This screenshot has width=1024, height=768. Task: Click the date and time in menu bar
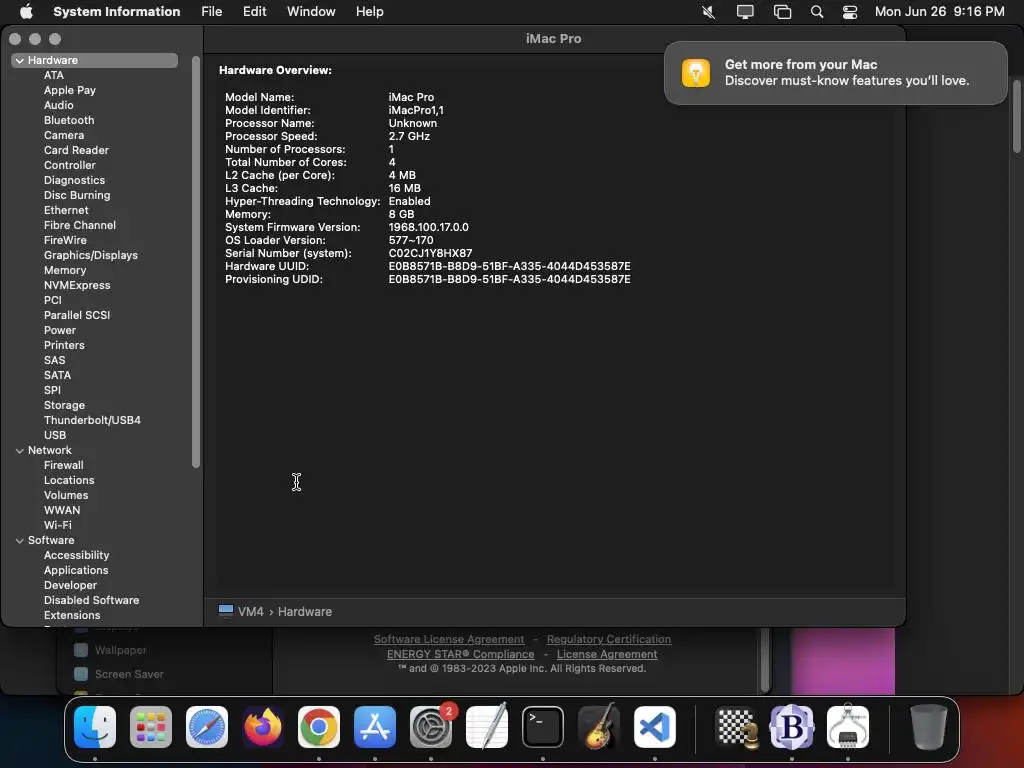[x=939, y=12]
